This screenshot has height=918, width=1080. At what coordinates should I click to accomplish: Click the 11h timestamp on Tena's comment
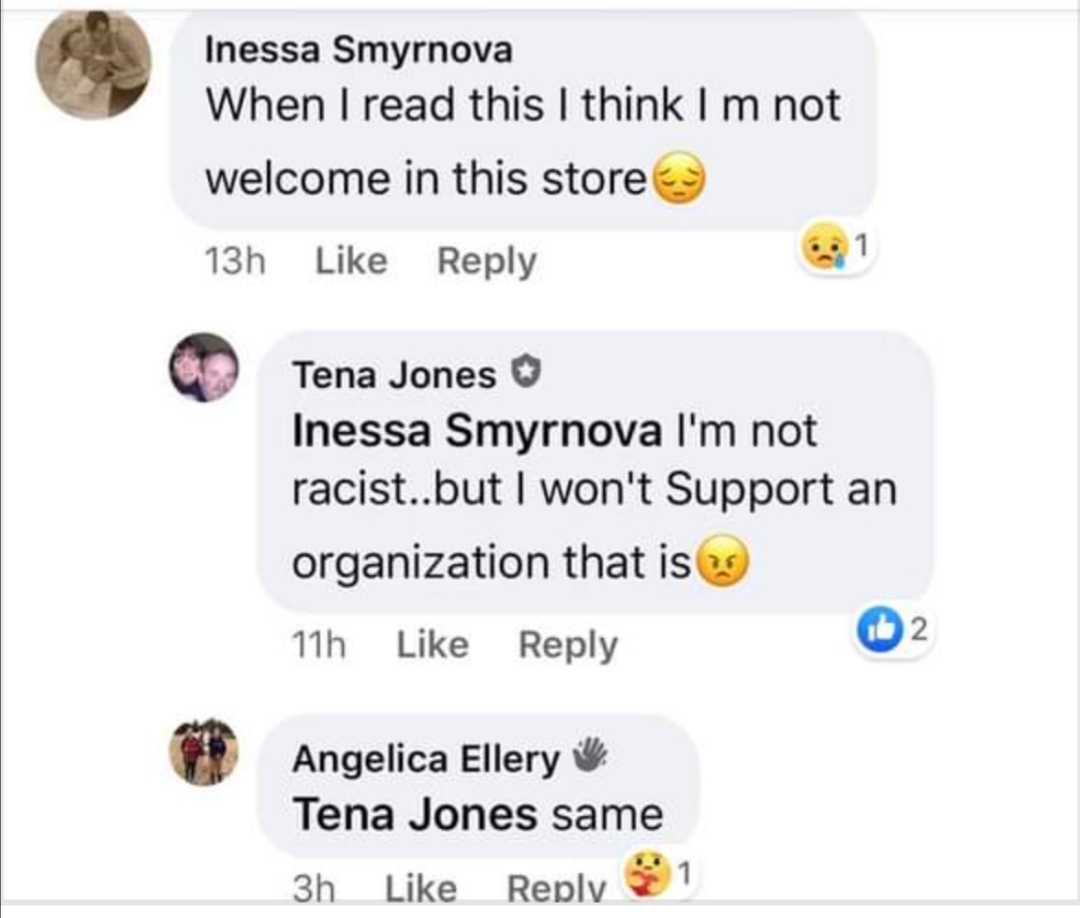[317, 645]
